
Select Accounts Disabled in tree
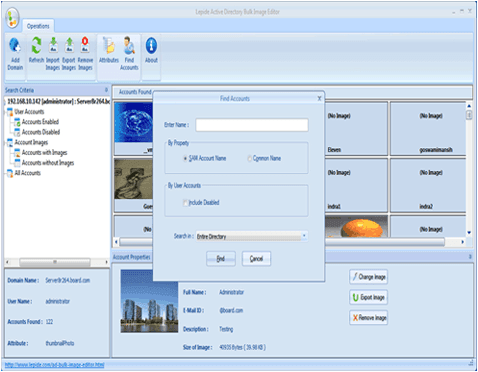pyautogui.click(x=41, y=132)
